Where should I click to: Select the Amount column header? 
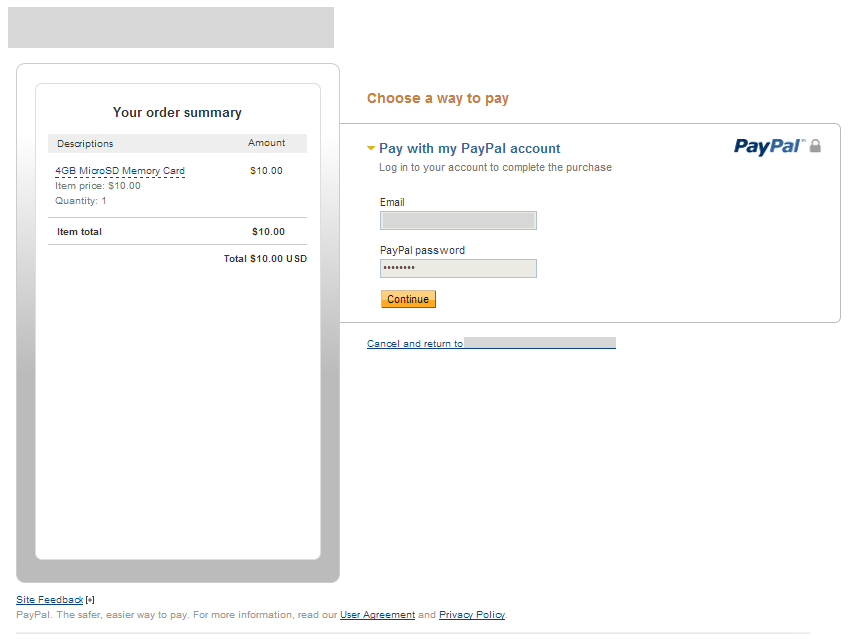(x=267, y=143)
